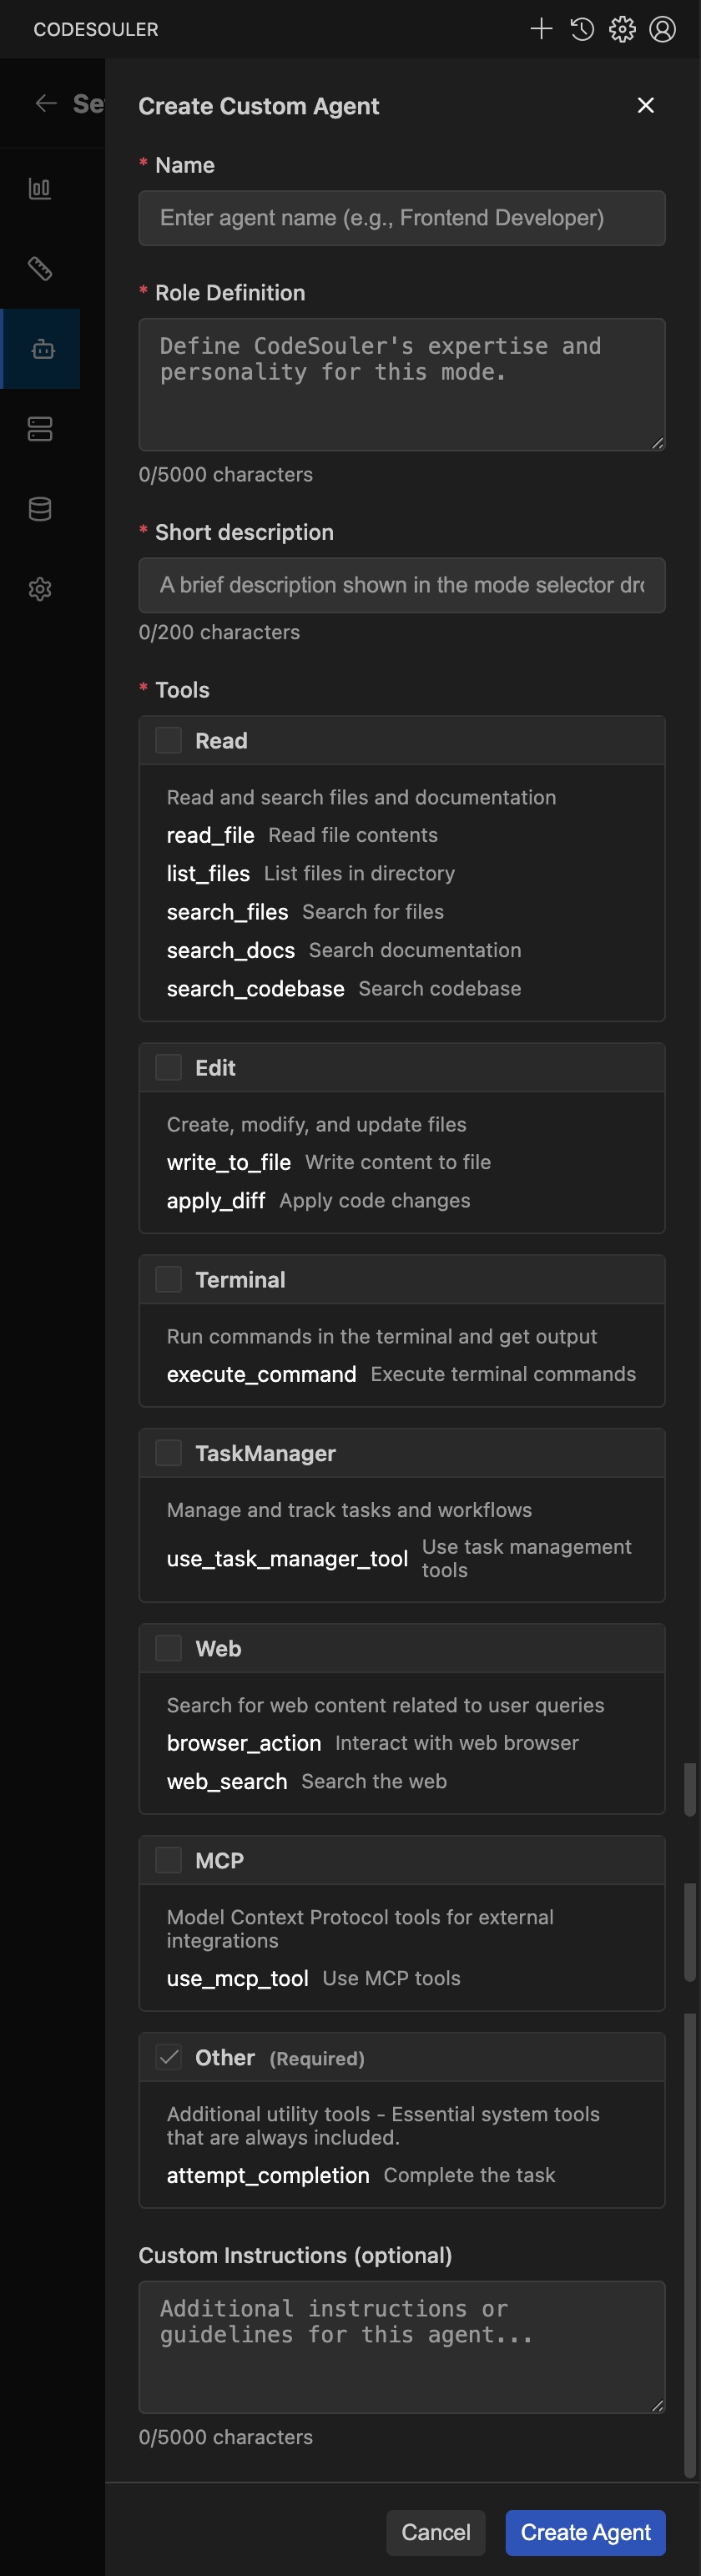
Task: Click the gear icon in left sidebar
Action: point(40,589)
